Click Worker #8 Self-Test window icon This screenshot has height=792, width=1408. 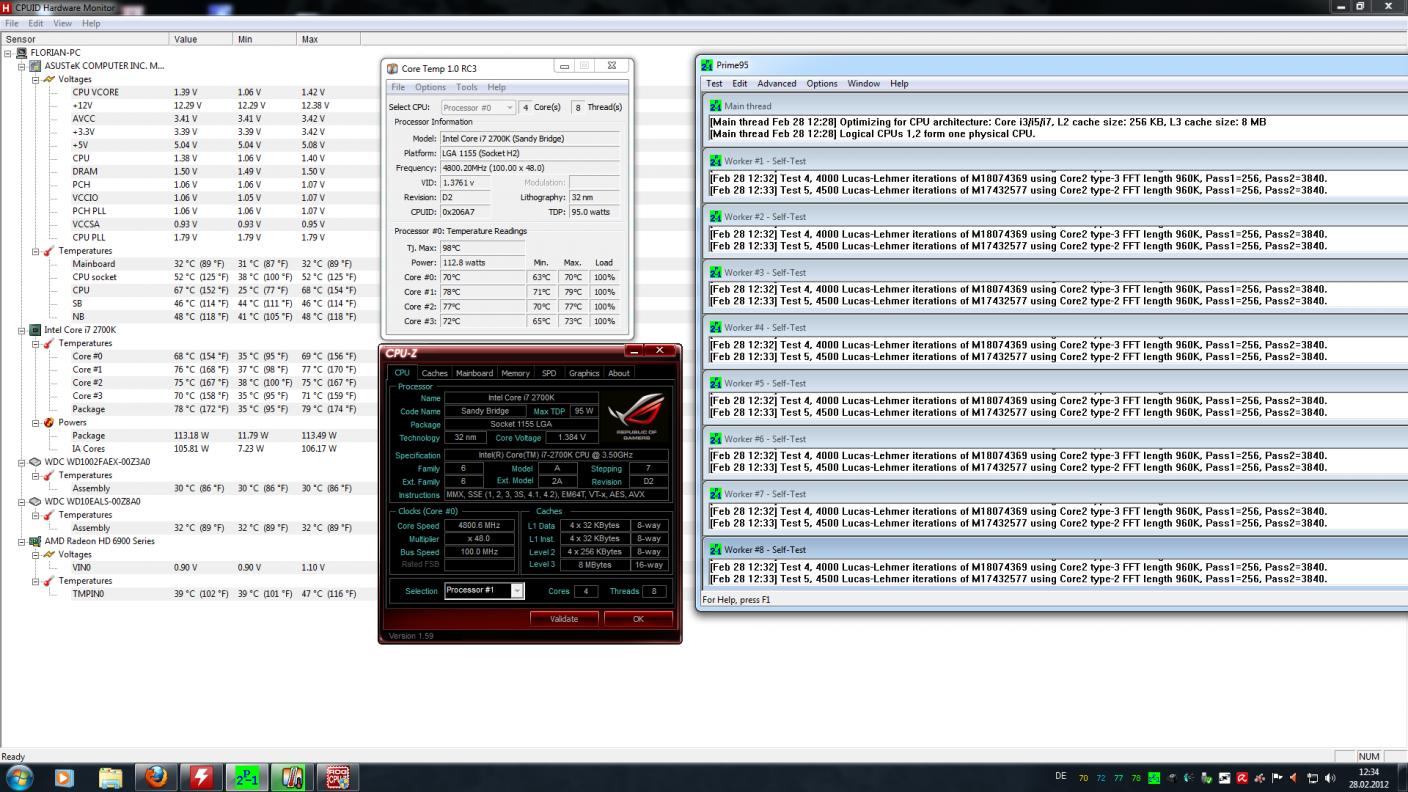click(x=715, y=549)
